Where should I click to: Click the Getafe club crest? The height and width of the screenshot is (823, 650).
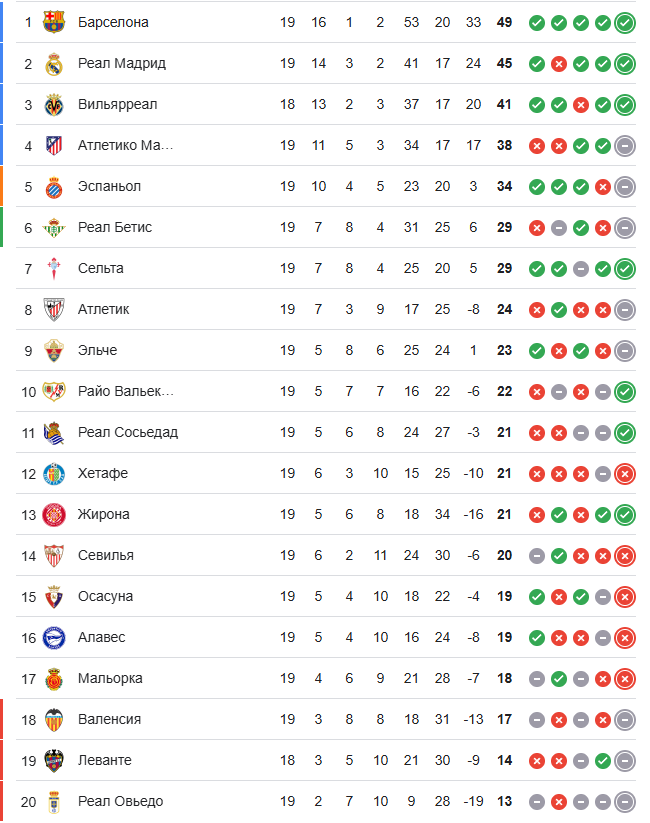tap(54, 473)
